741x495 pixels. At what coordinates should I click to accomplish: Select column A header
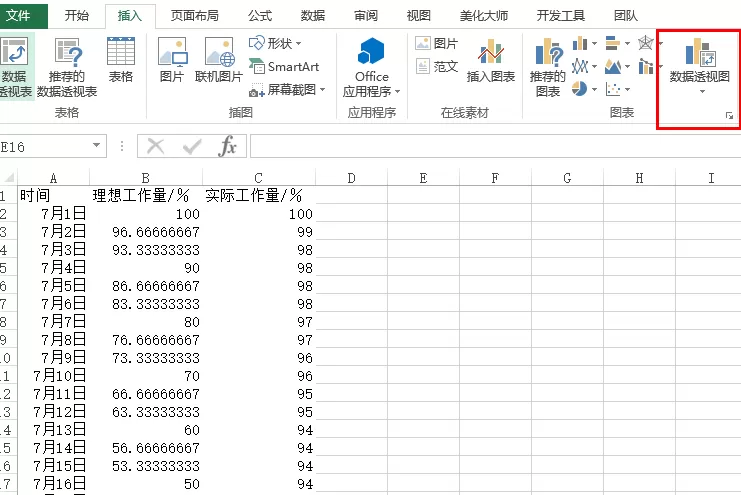point(53,178)
